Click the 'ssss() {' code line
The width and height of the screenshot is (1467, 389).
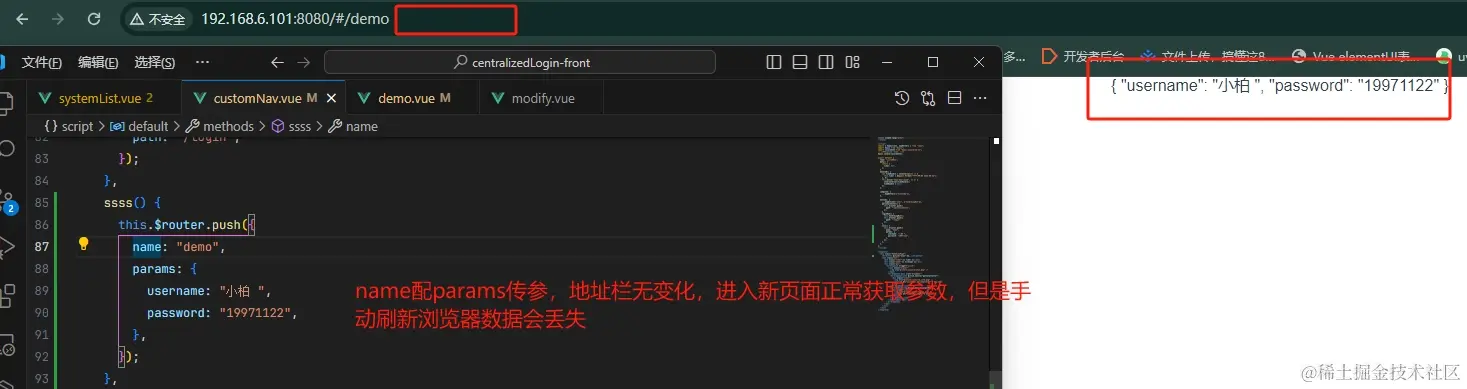pos(132,202)
